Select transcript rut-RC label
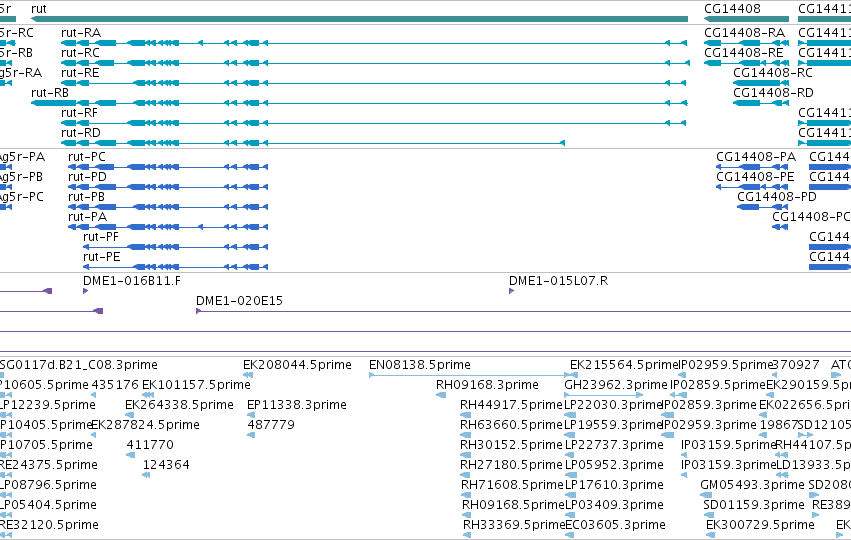 pyautogui.click(x=80, y=53)
